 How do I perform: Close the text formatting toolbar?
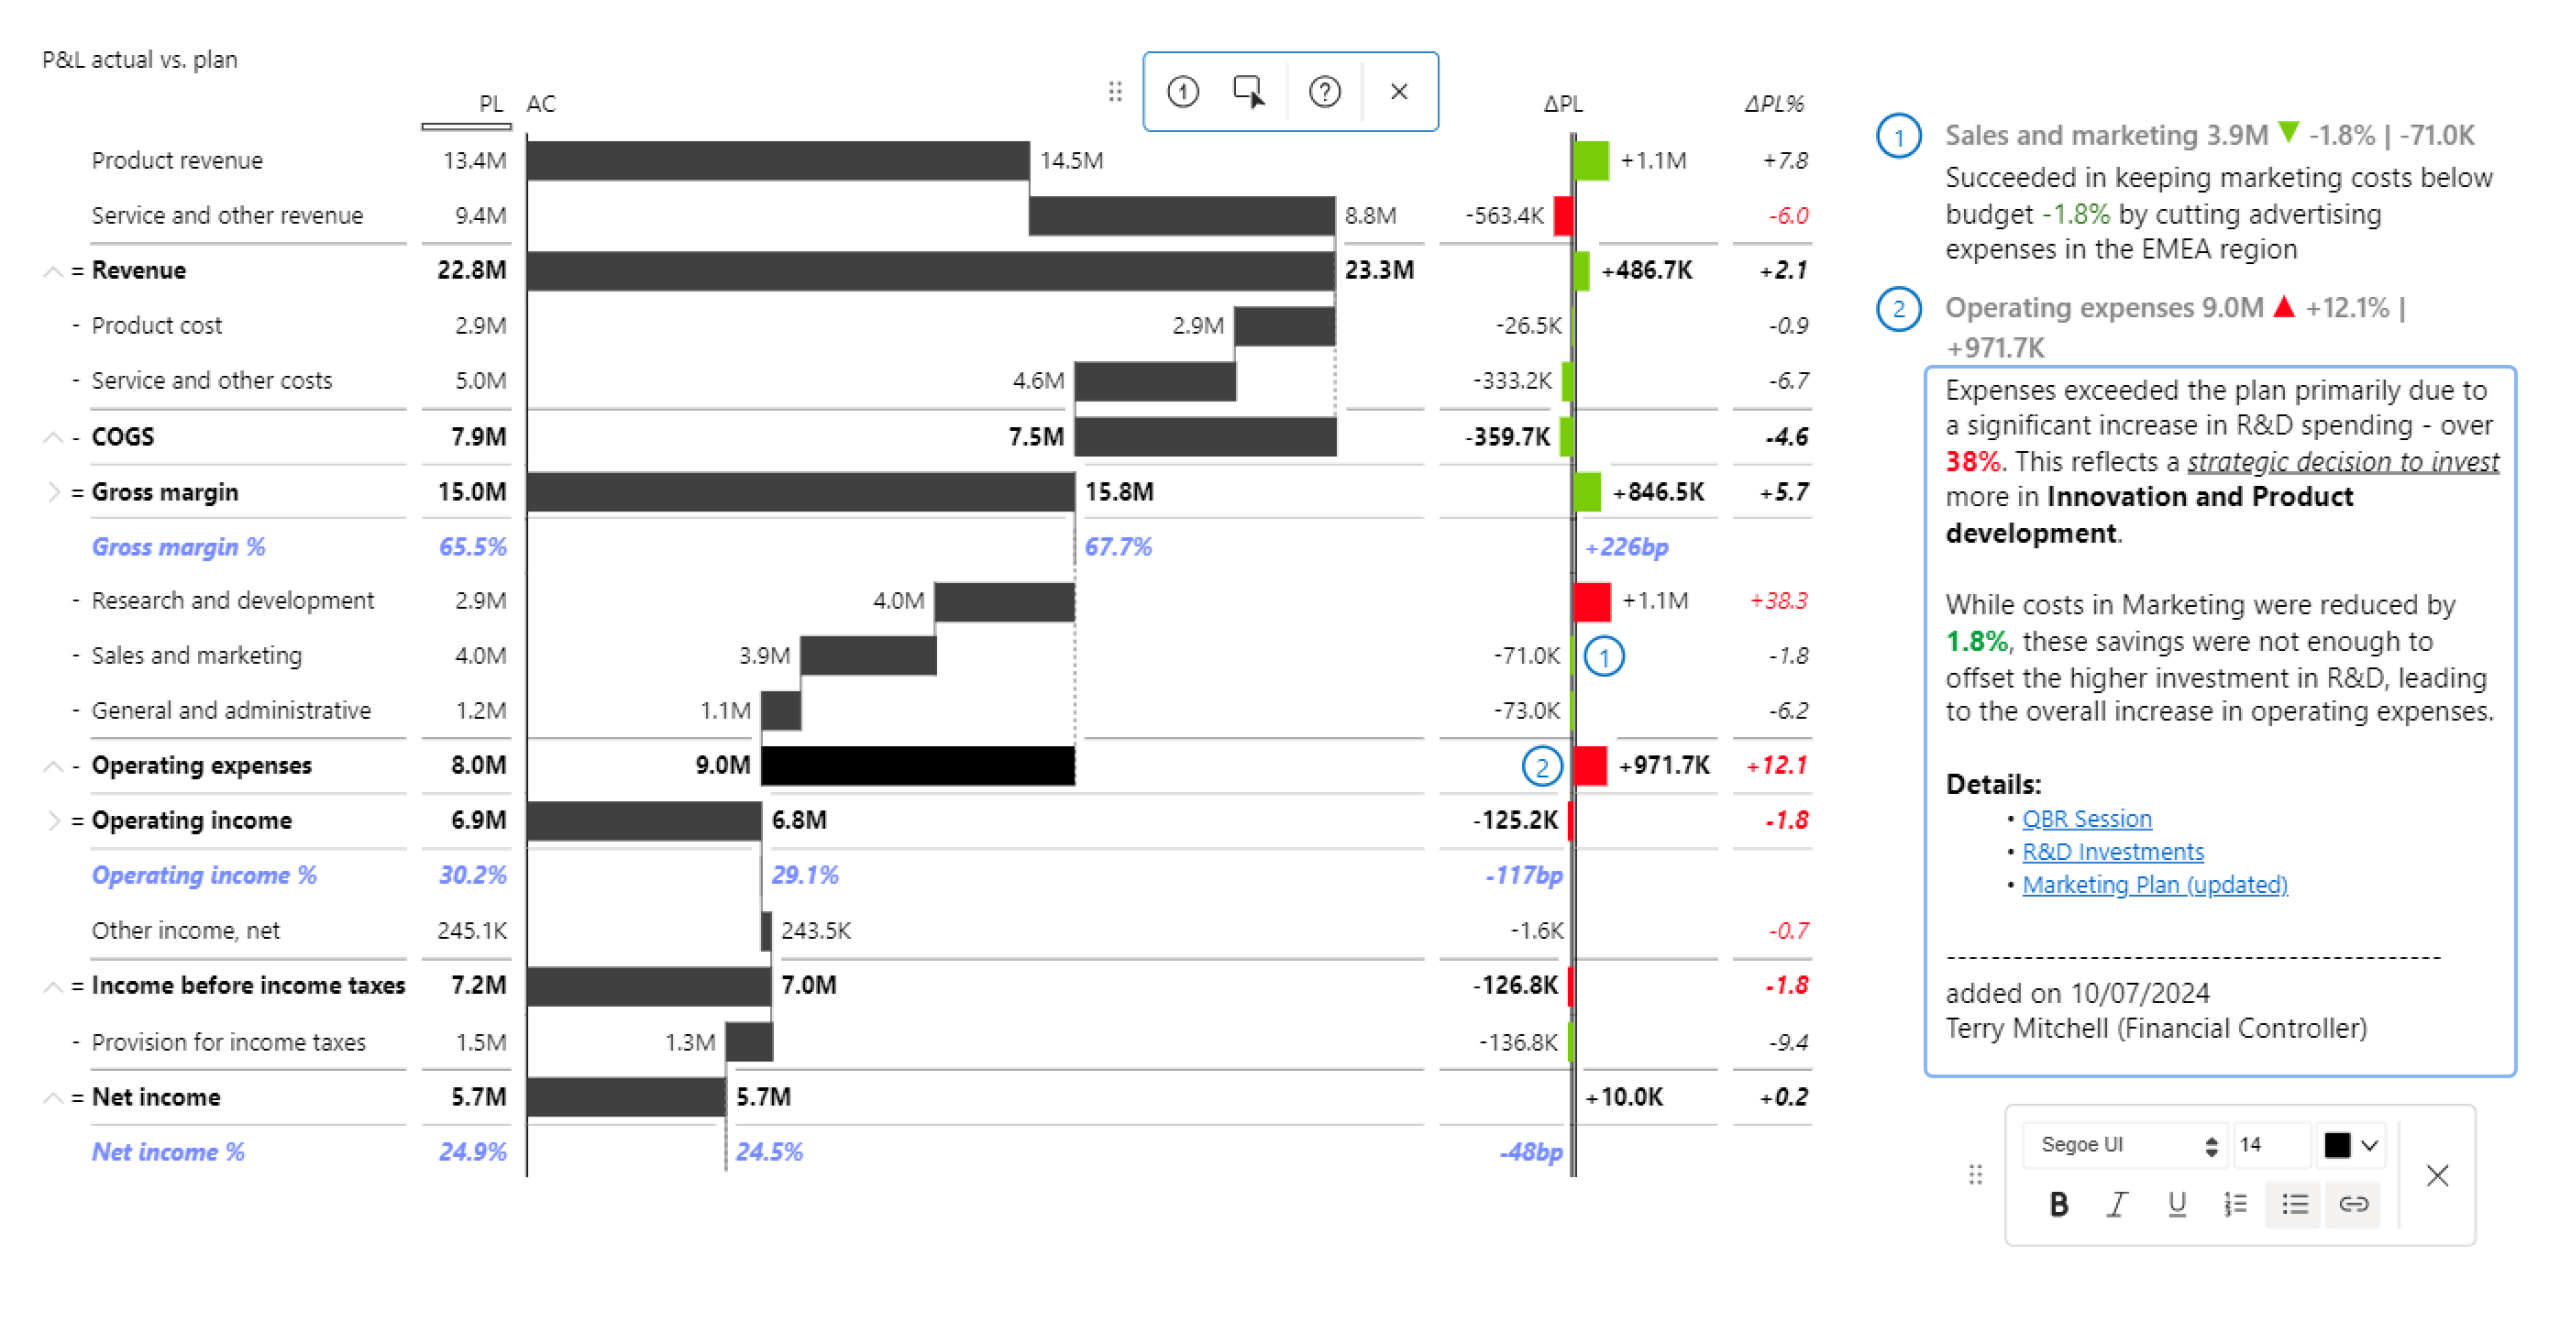(x=2437, y=1175)
